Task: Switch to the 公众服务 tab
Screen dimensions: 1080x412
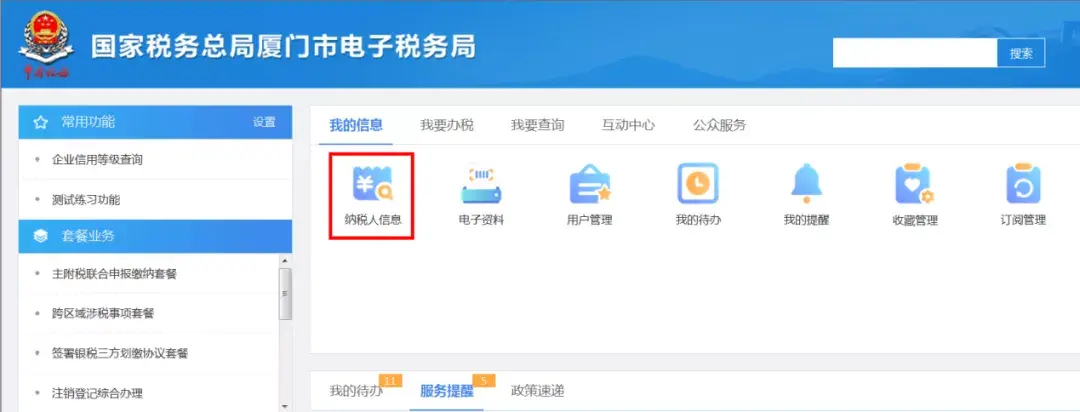Action: coord(719,125)
